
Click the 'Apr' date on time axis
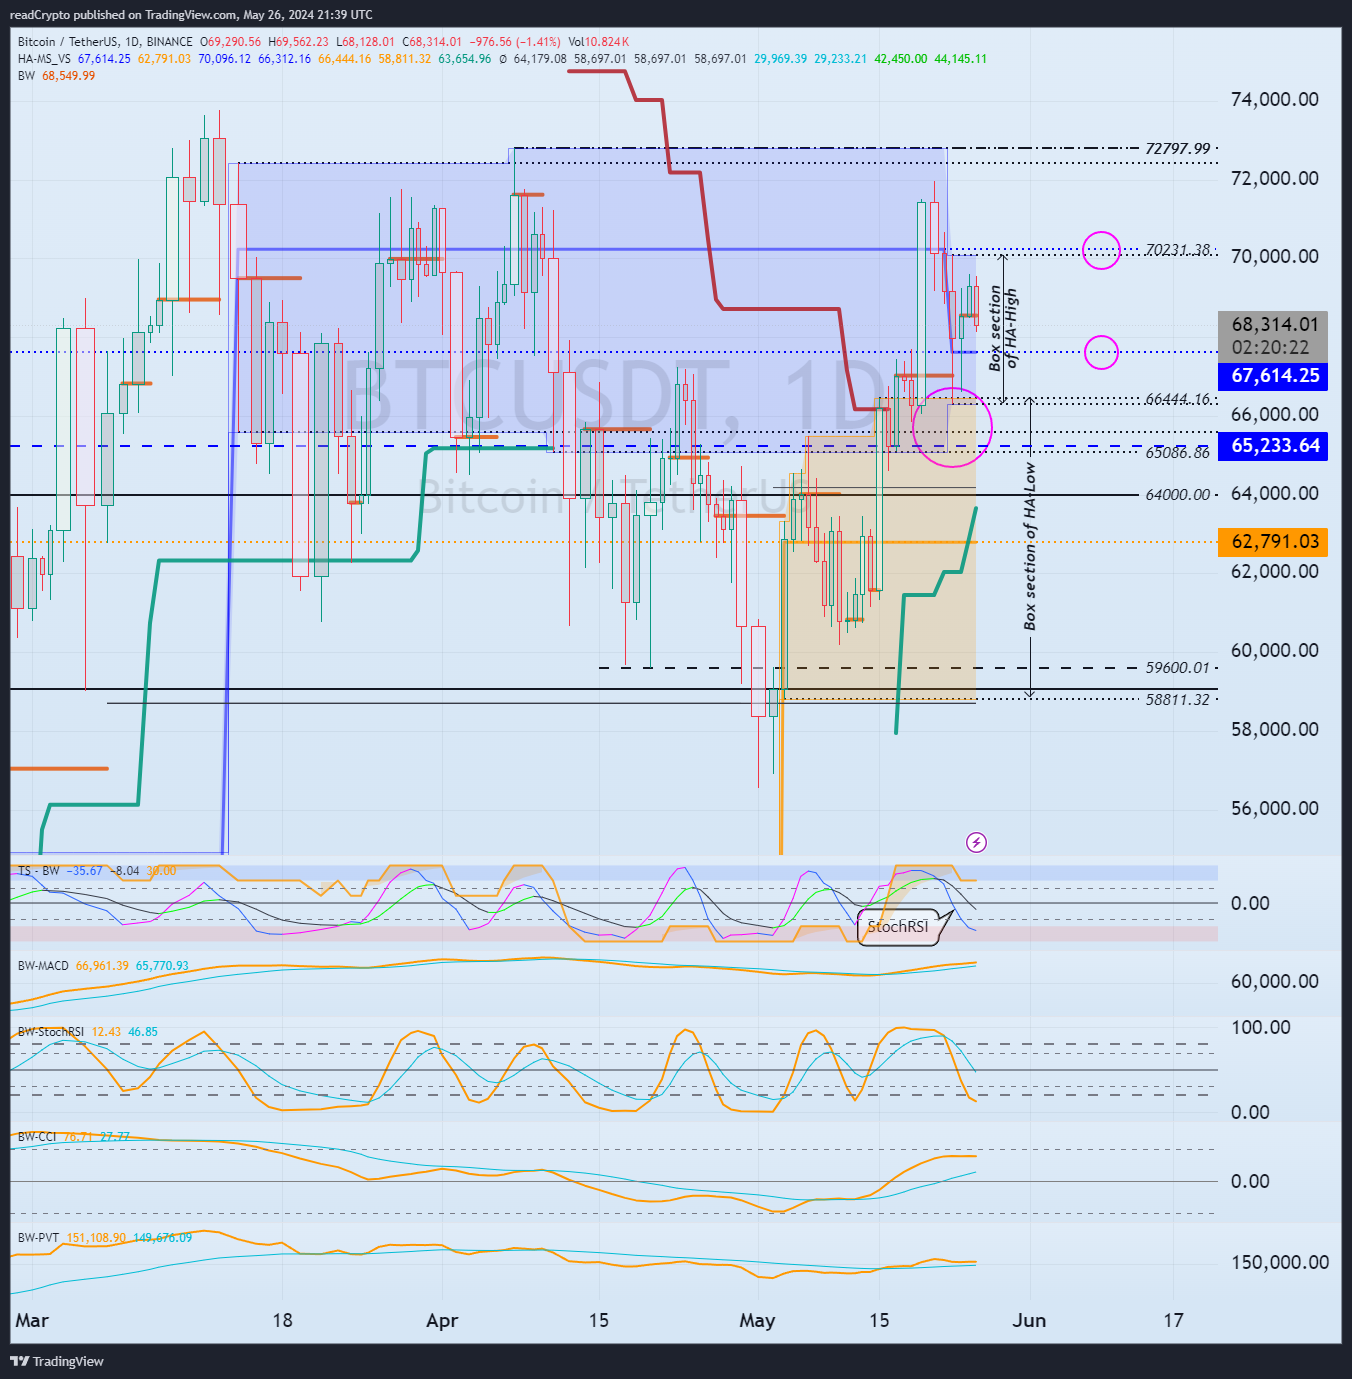(x=442, y=1320)
